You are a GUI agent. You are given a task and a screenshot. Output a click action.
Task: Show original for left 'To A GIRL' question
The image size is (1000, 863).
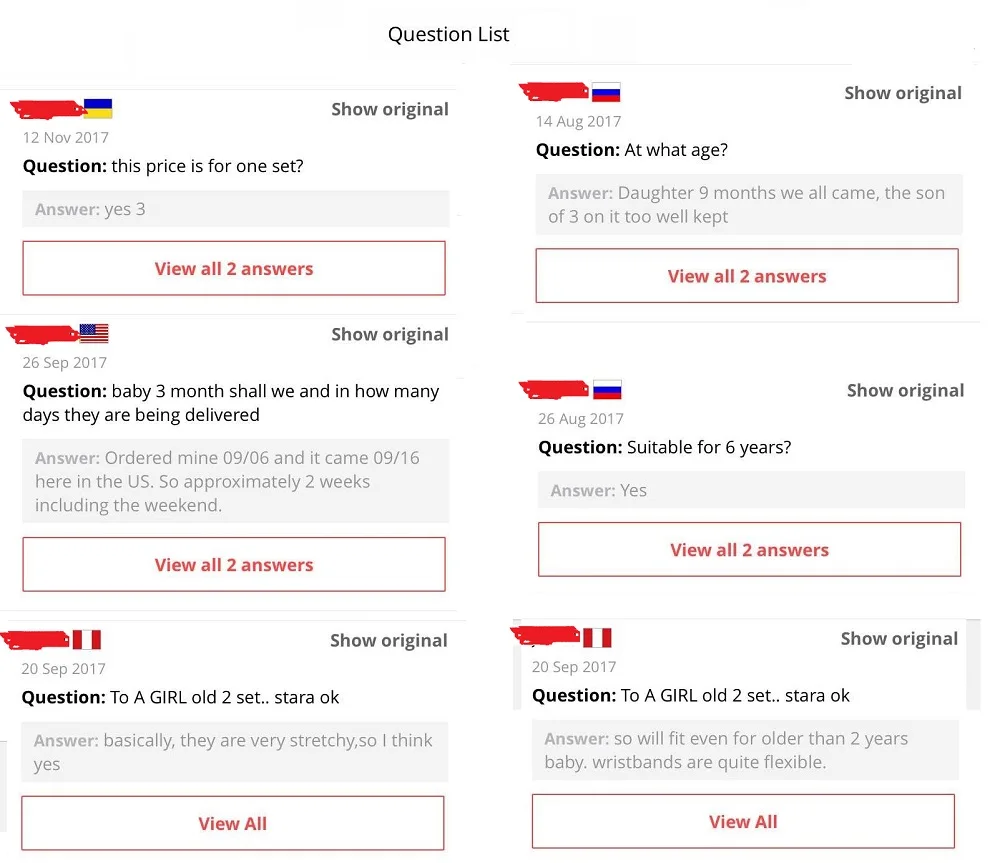pyautogui.click(x=388, y=640)
